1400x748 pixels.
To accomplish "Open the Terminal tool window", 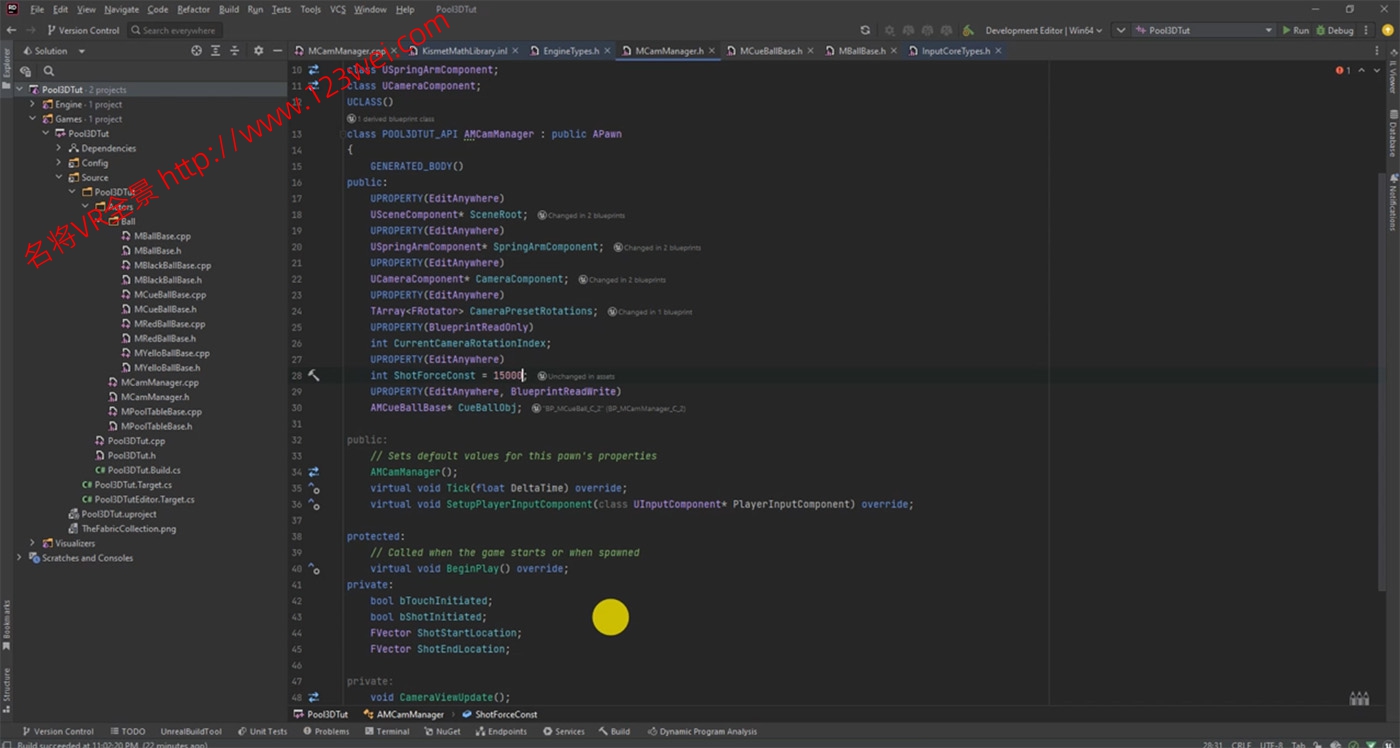I will pos(386,731).
